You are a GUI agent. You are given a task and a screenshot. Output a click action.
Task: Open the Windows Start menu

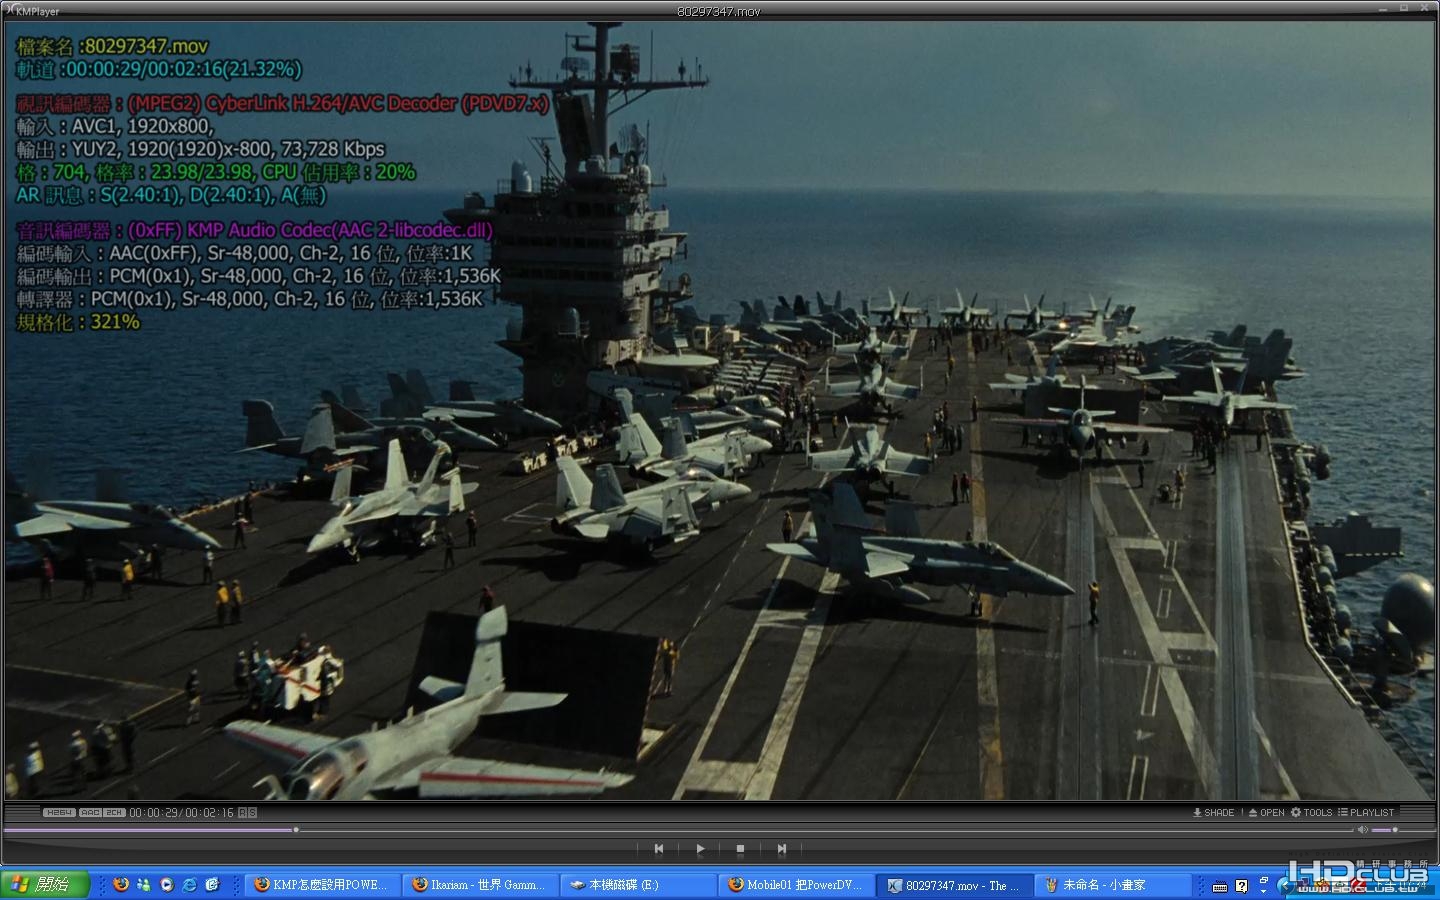click(x=45, y=885)
